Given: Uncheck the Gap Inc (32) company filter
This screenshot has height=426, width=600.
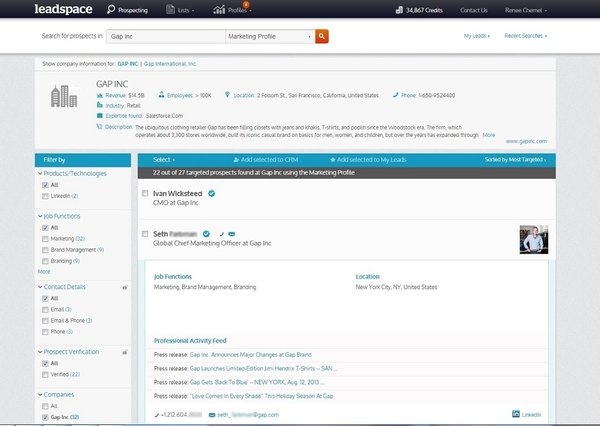Looking at the screenshot, I should (45, 417).
